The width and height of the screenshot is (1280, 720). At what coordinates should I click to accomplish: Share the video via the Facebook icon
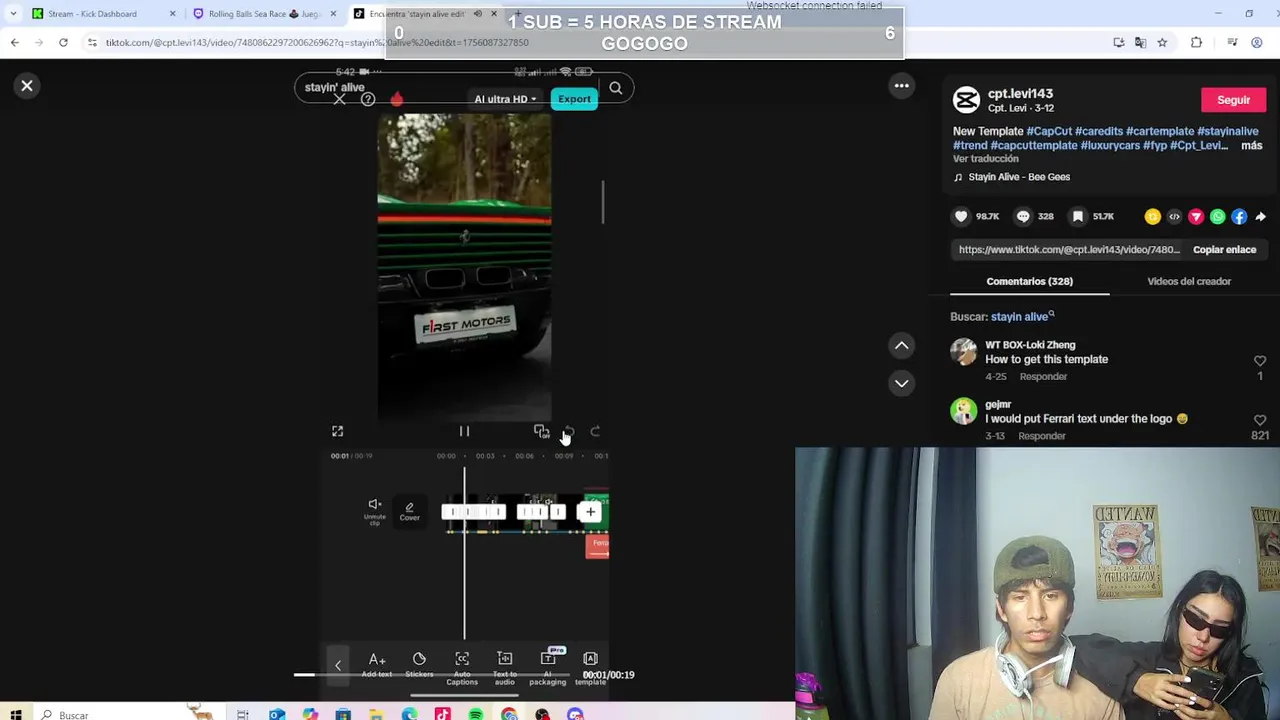click(x=1239, y=216)
